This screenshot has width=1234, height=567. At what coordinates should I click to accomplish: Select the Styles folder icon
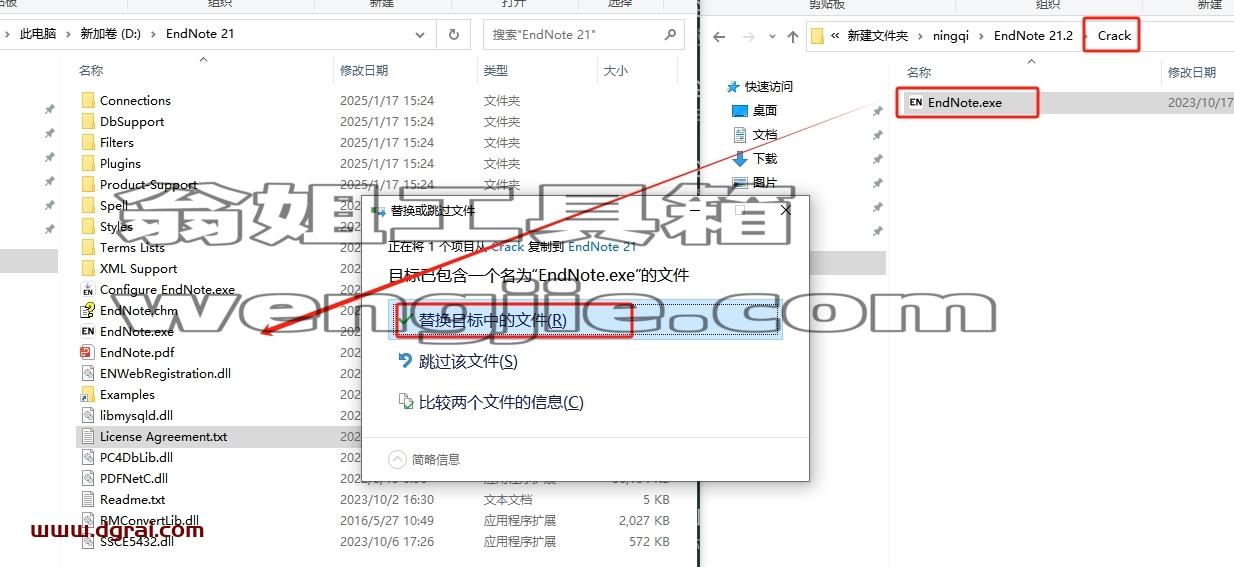pyautogui.click(x=88, y=226)
